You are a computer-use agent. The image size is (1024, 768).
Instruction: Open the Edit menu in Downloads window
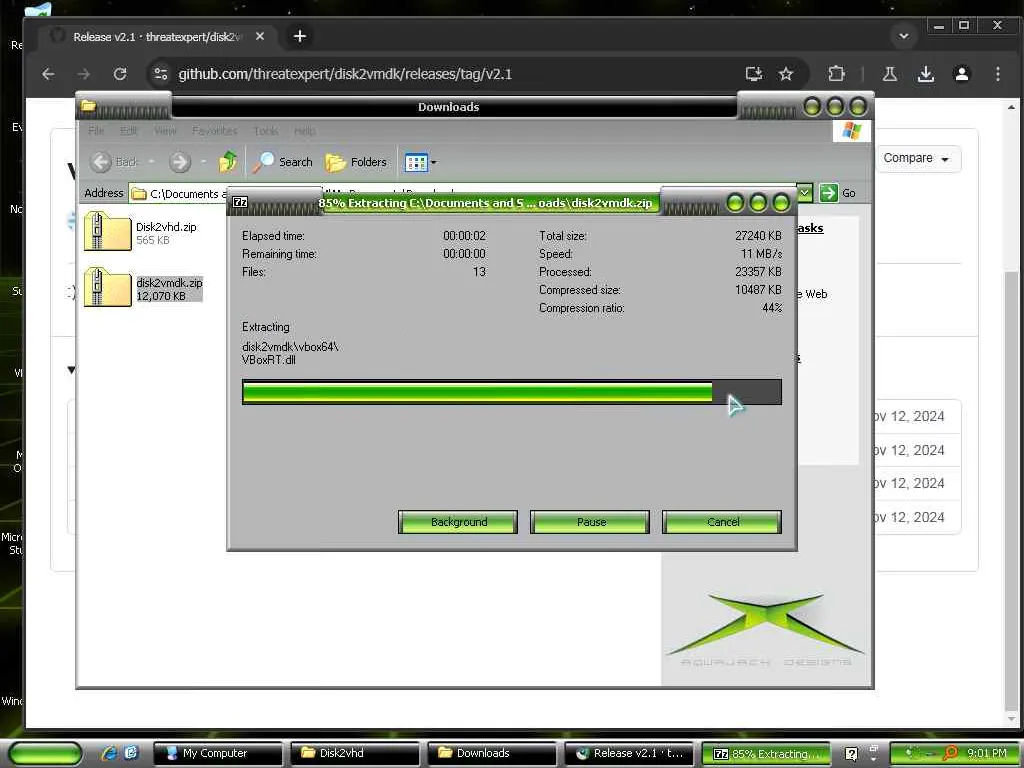coord(129,131)
